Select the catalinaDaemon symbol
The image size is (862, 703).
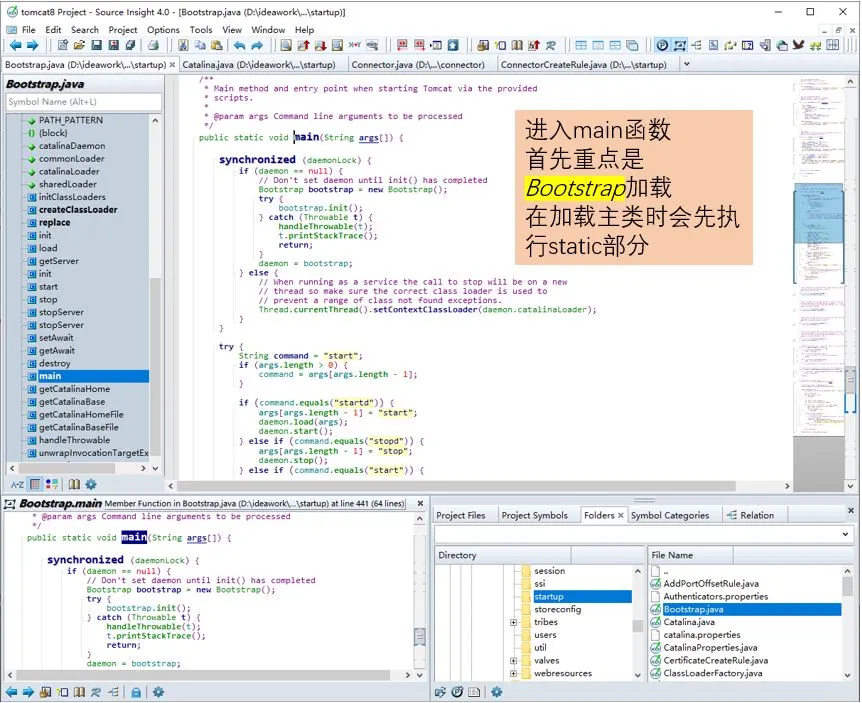[x=72, y=146]
